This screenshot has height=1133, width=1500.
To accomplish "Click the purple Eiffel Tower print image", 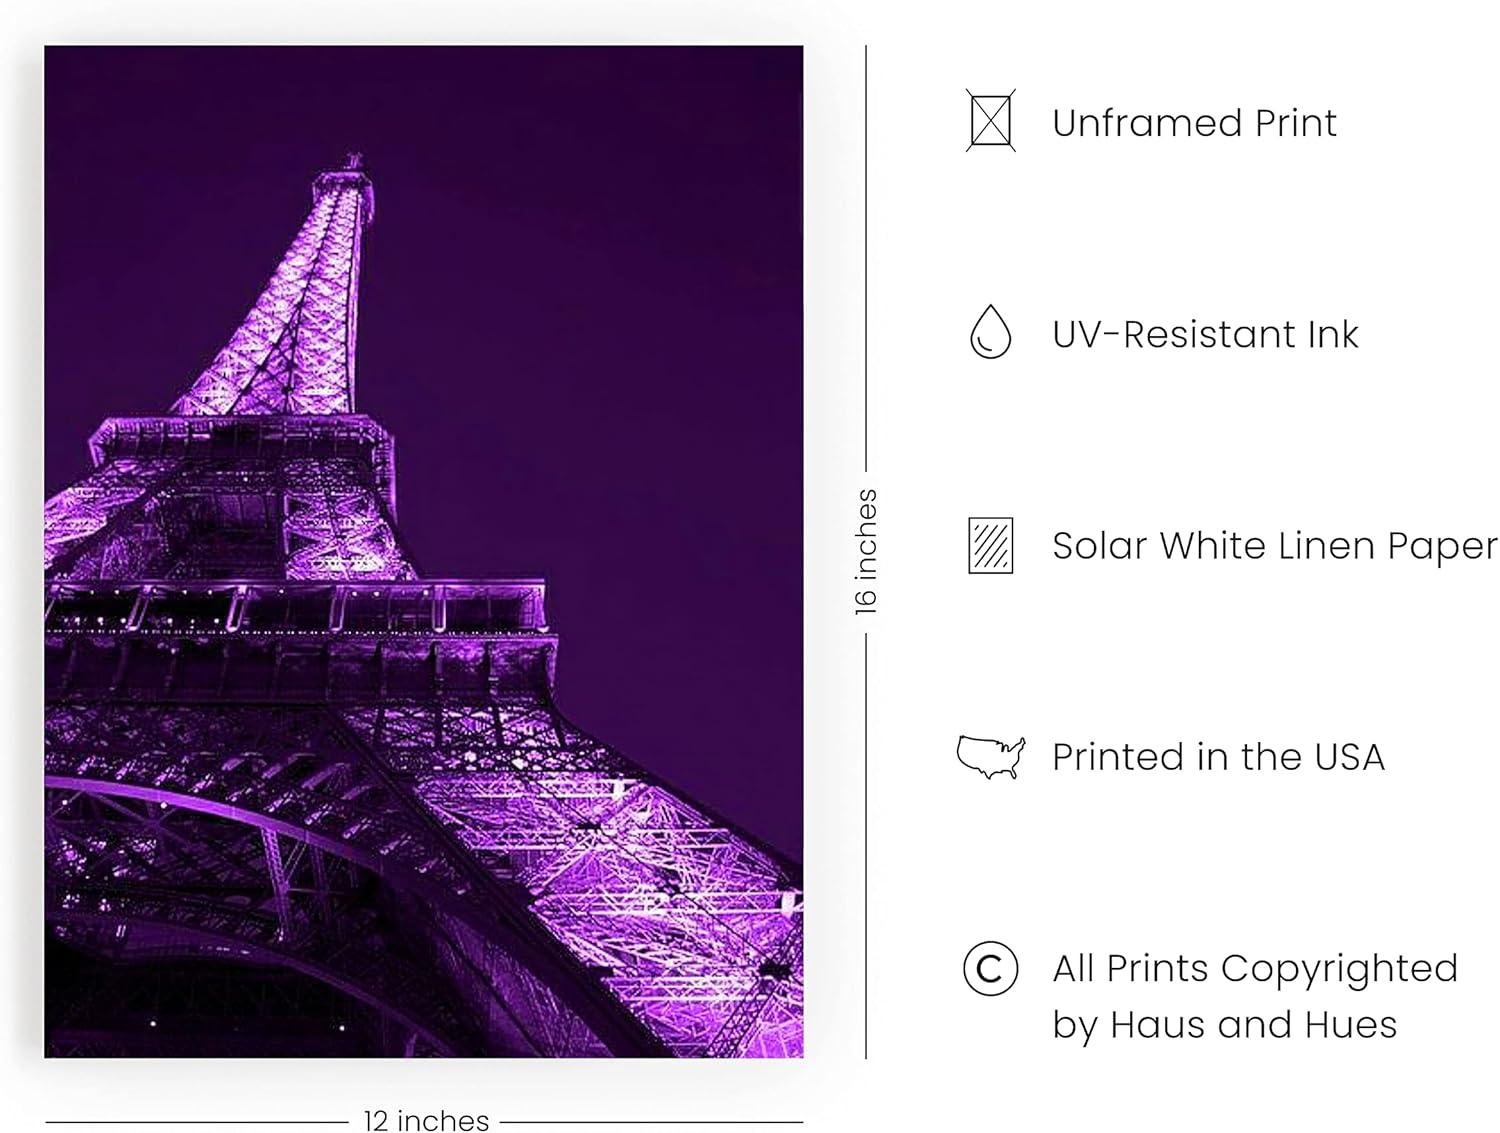I will (424, 551).
